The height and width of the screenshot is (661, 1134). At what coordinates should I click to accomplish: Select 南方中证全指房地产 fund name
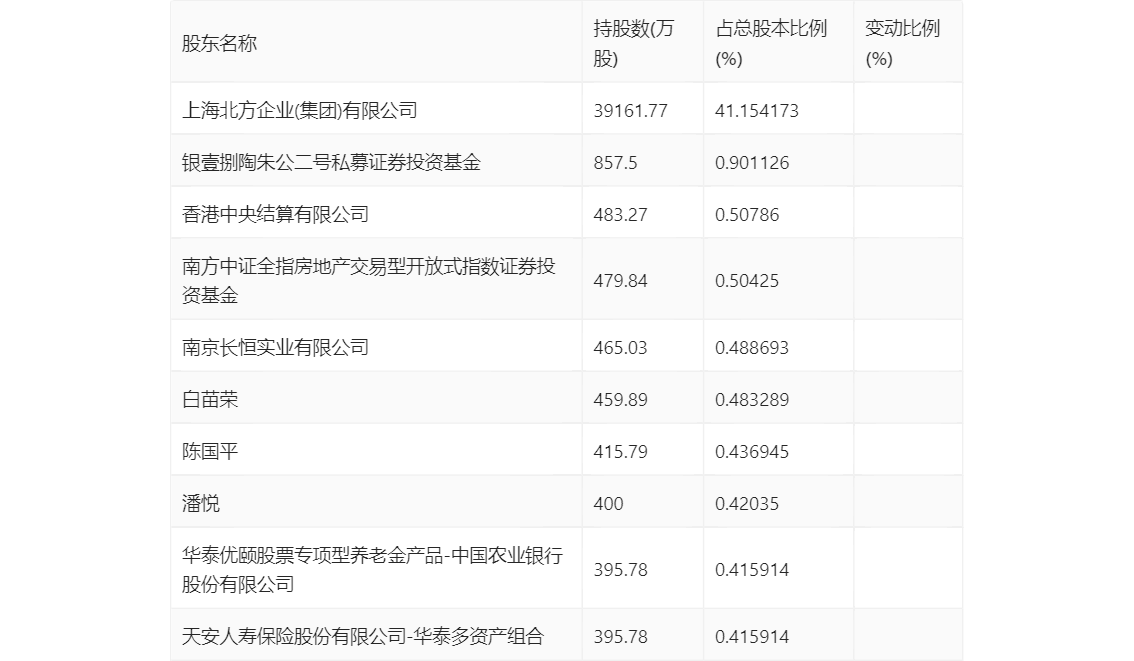[369, 281]
